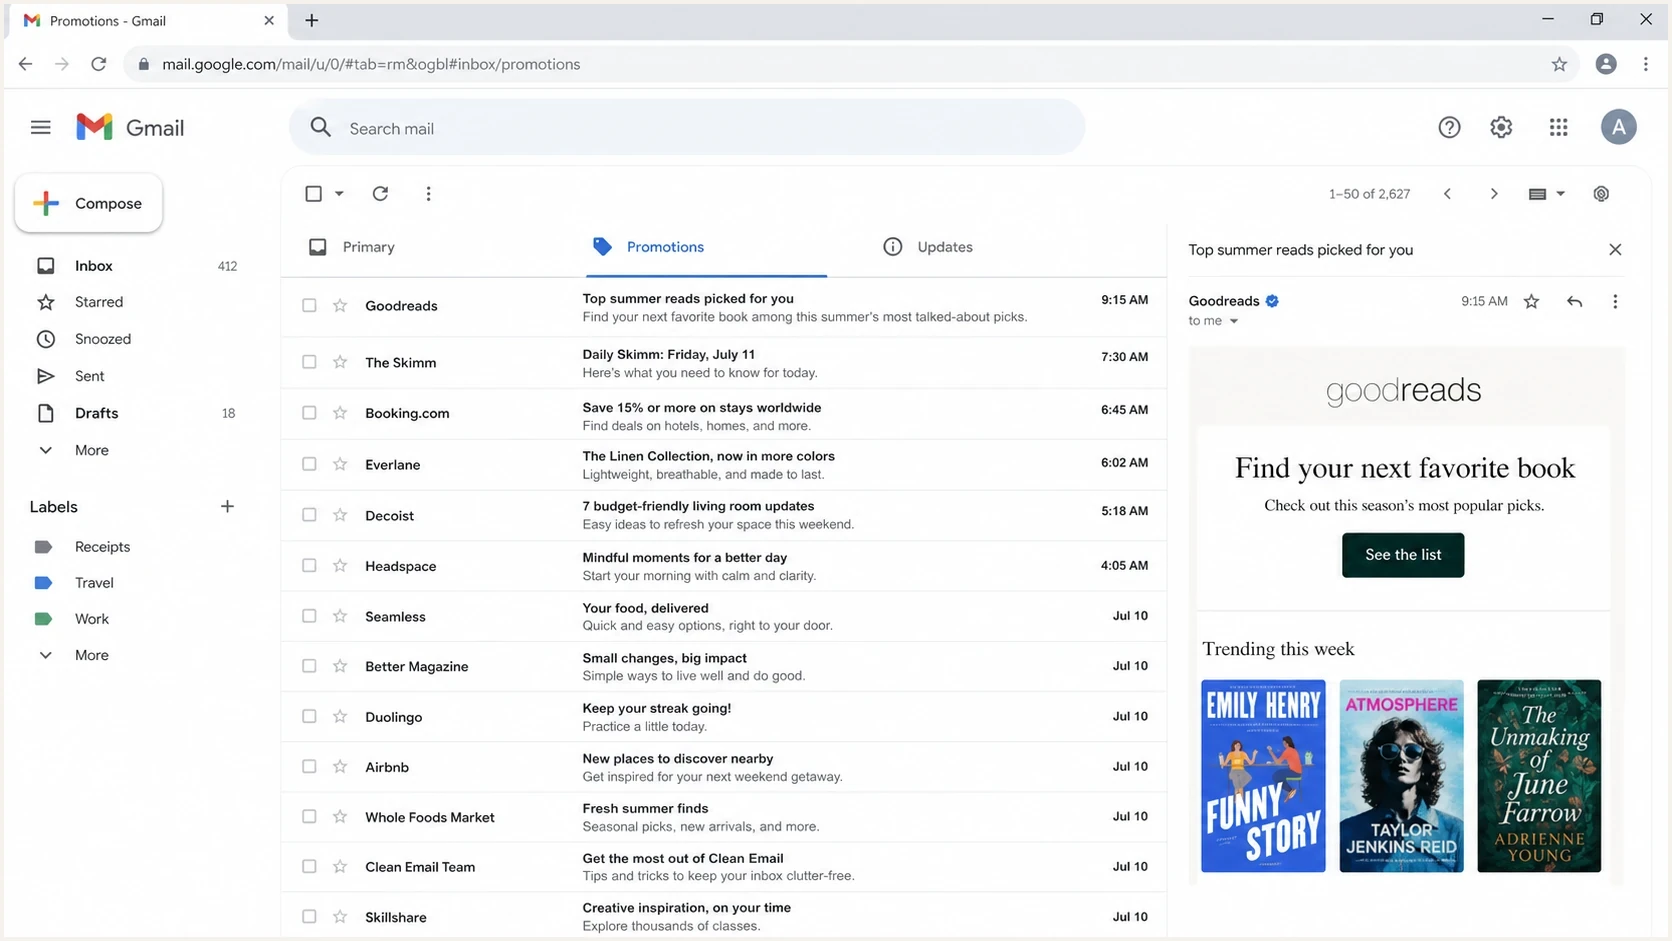Star the open Goodreads message in preview

pos(1531,301)
